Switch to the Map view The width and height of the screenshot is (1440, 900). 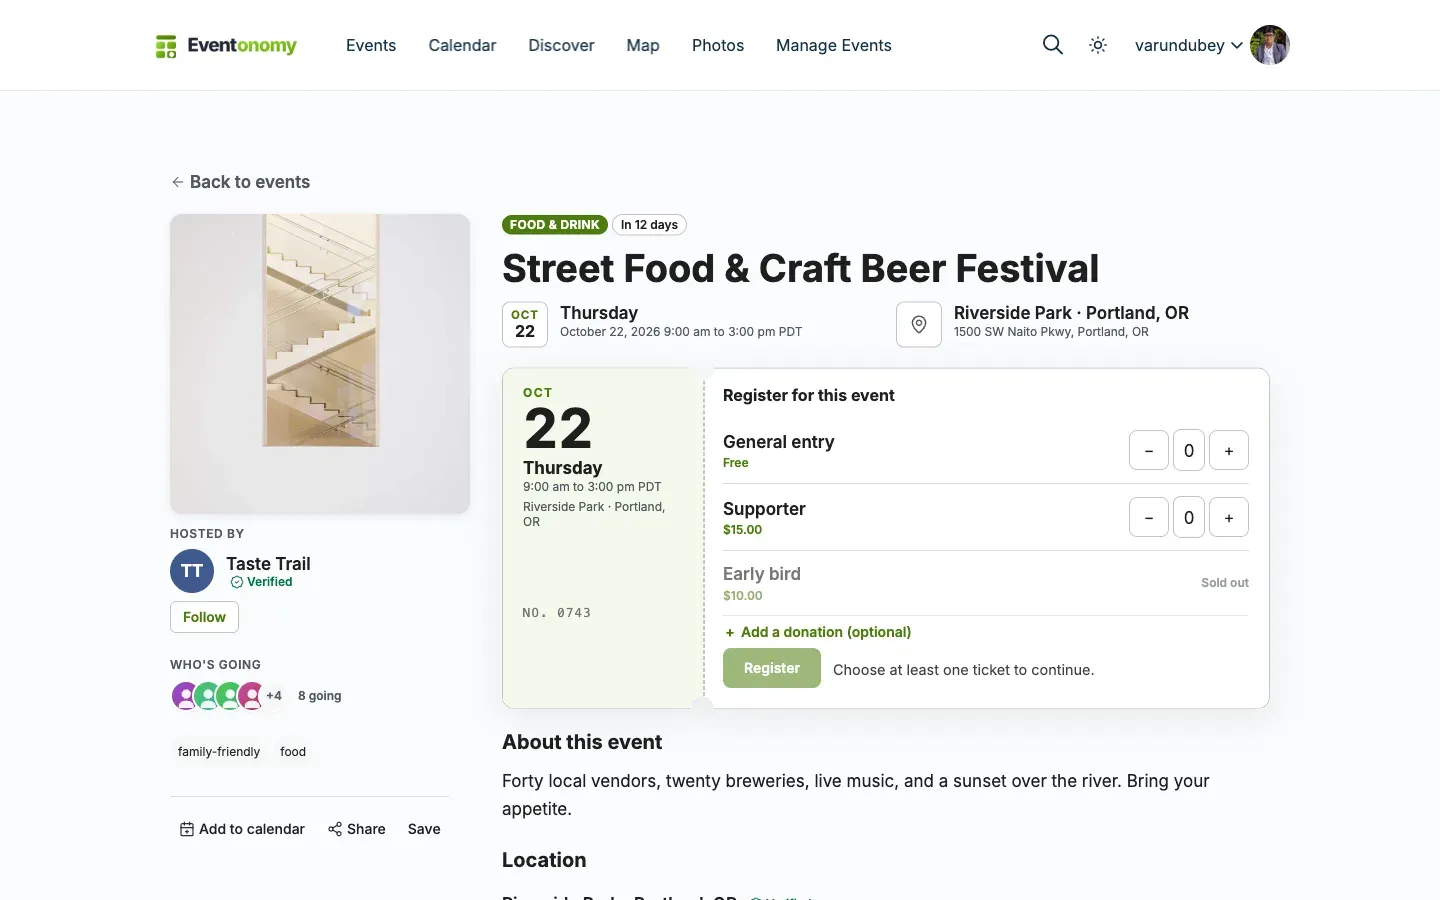pyautogui.click(x=643, y=45)
